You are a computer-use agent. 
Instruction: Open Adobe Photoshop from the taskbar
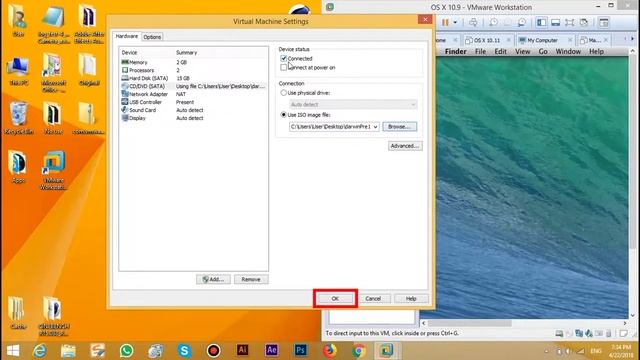[301, 350]
